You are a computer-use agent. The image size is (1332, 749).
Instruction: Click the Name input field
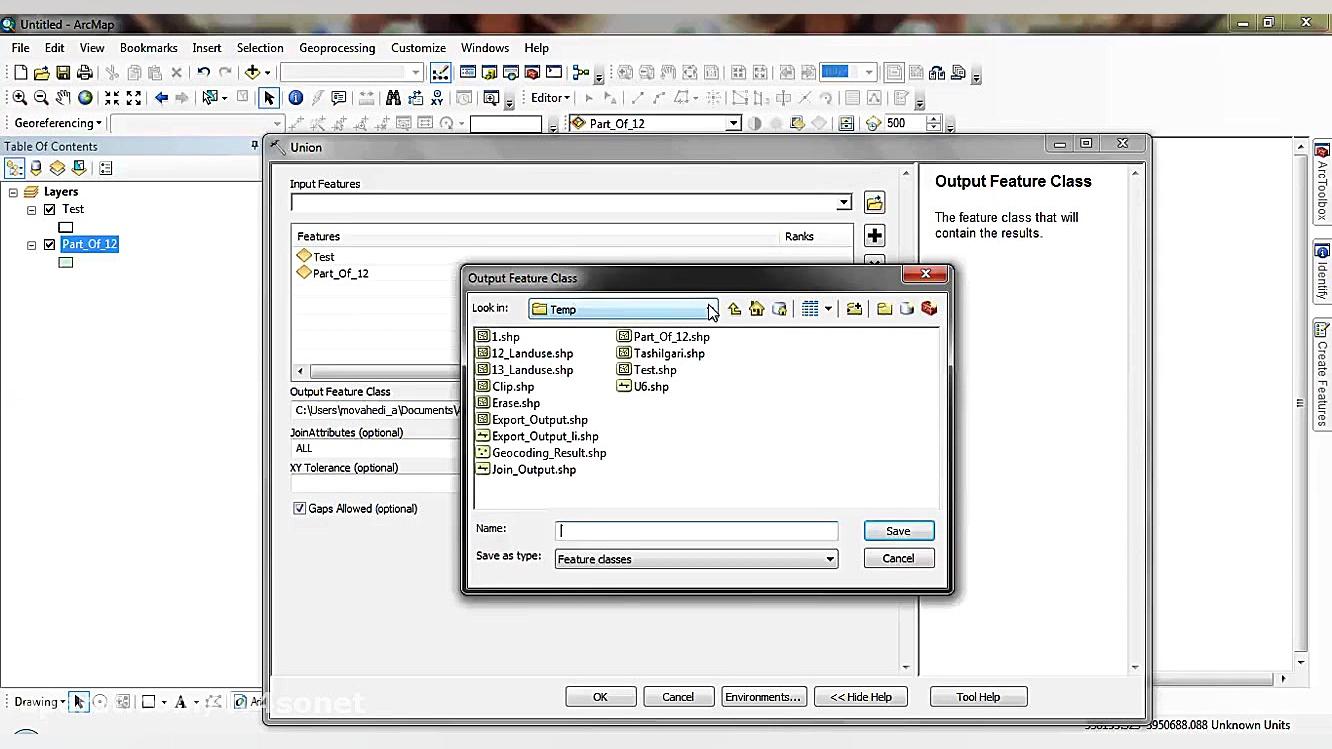[x=696, y=531]
